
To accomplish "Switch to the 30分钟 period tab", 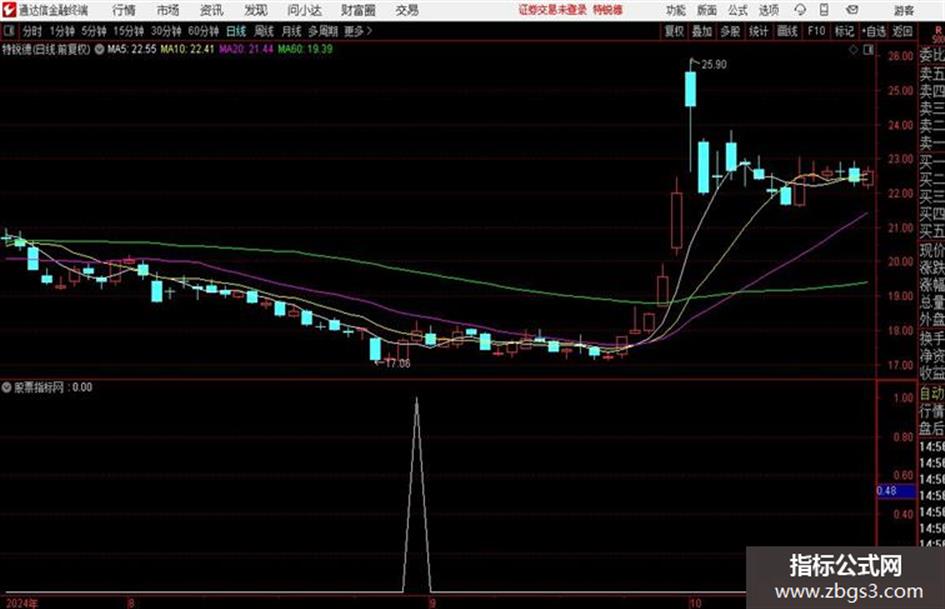I will coord(166,31).
